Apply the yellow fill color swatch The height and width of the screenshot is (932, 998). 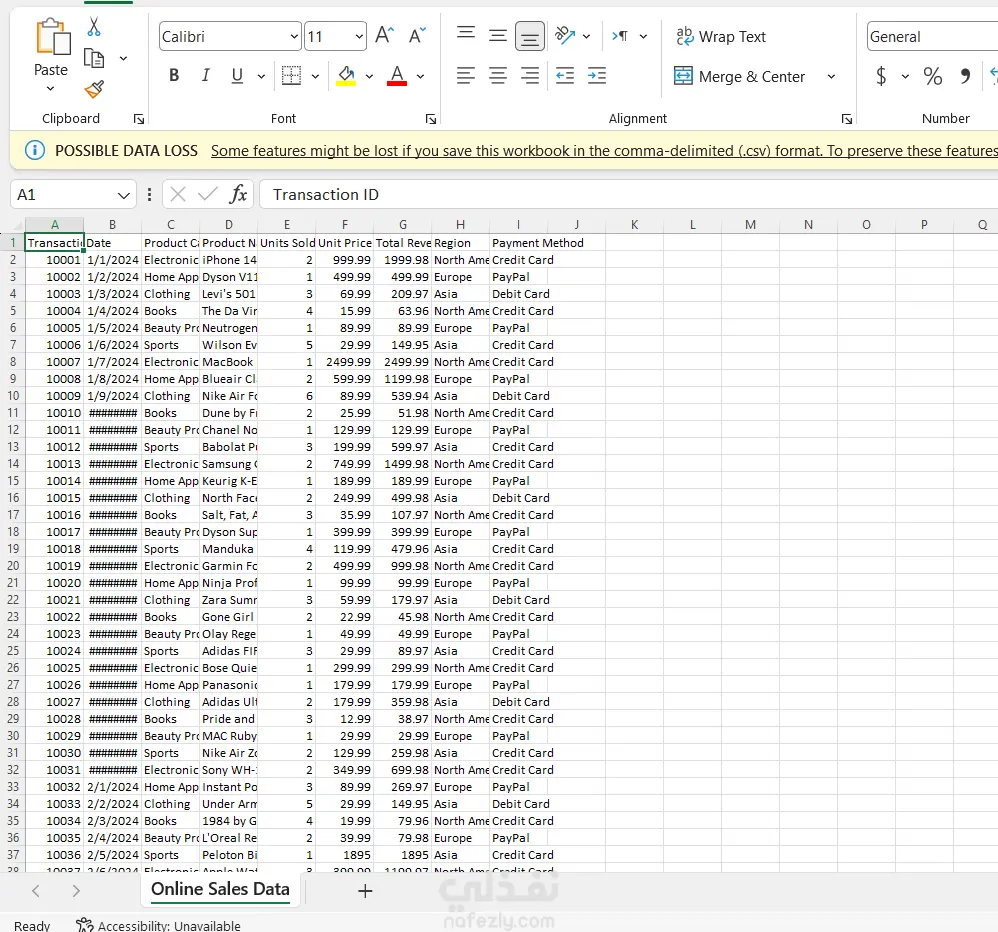[346, 76]
